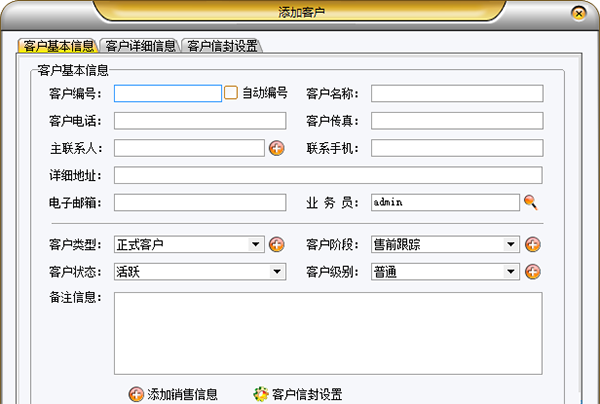Click the plus icon beside 客户类型 dropdown
Image resolution: width=600 pixels, height=404 pixels.
[276, 244]
